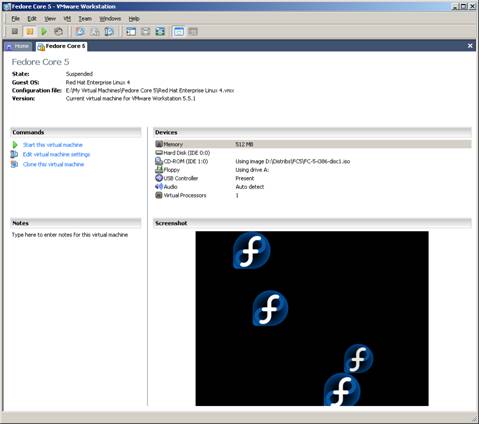Click the 'Auto detect' audio value
479x424 pixels.
(250, 187)
